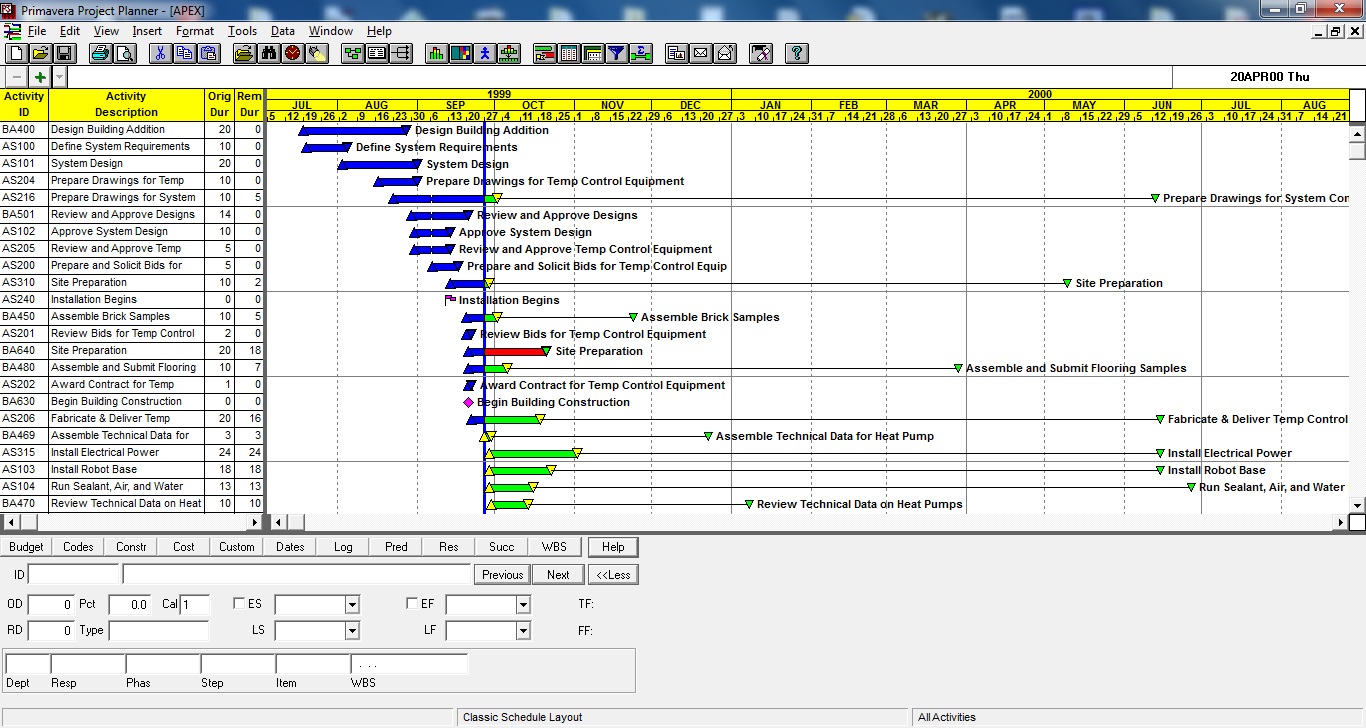Click the green plus add activity button
Image resolution: width=1366 pixels, height=728 pixels.
click(x=40, y=77)
